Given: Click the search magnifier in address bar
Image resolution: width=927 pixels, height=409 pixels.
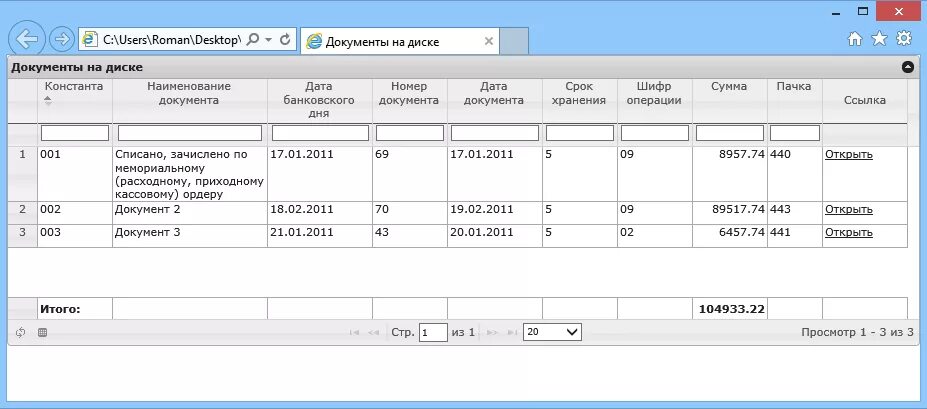Looking at the screenshot, I should [252, 40].
